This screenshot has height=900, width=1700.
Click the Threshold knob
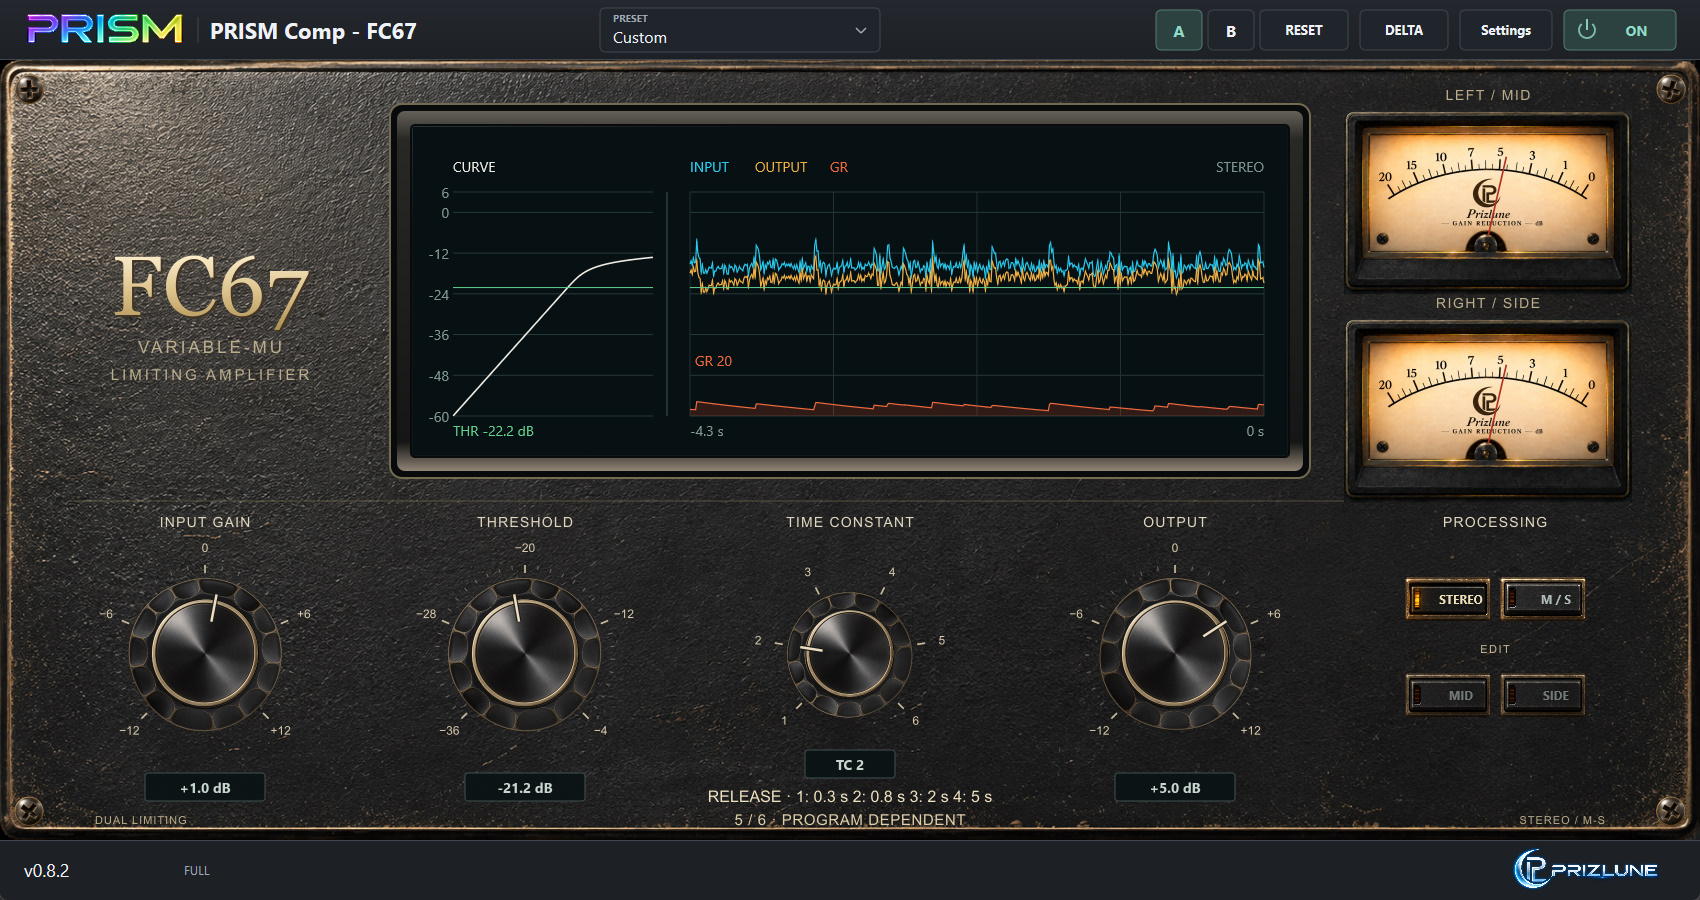tap(525, 653)
